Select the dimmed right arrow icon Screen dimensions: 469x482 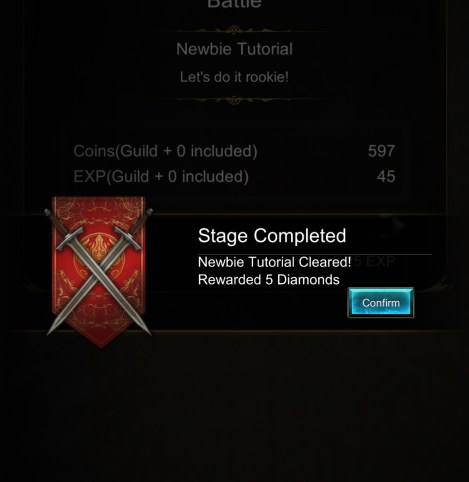click(x=397, y=226)
